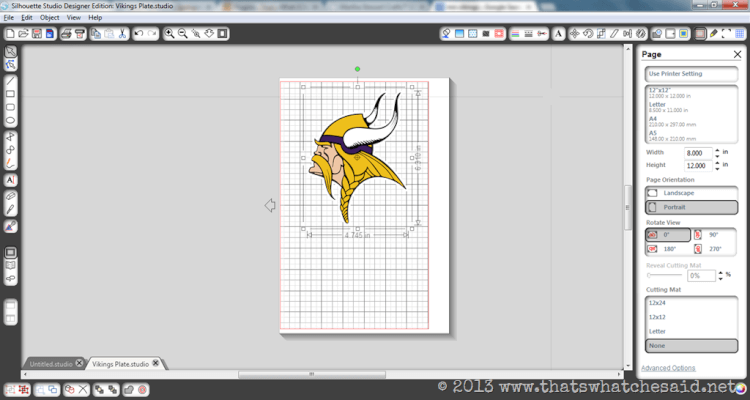Open the Move window icon
750x400 pixels.
click(574, 33)
